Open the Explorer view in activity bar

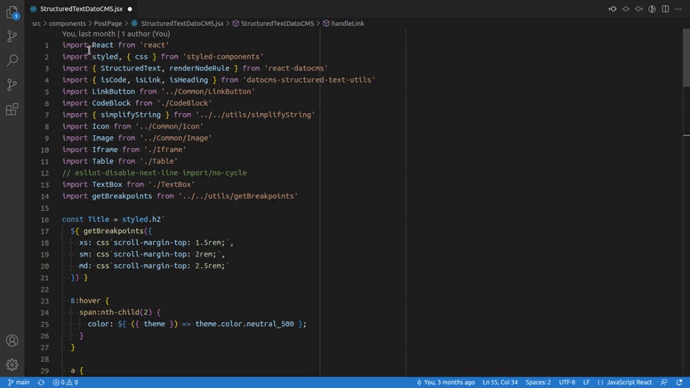pos(12,12)
